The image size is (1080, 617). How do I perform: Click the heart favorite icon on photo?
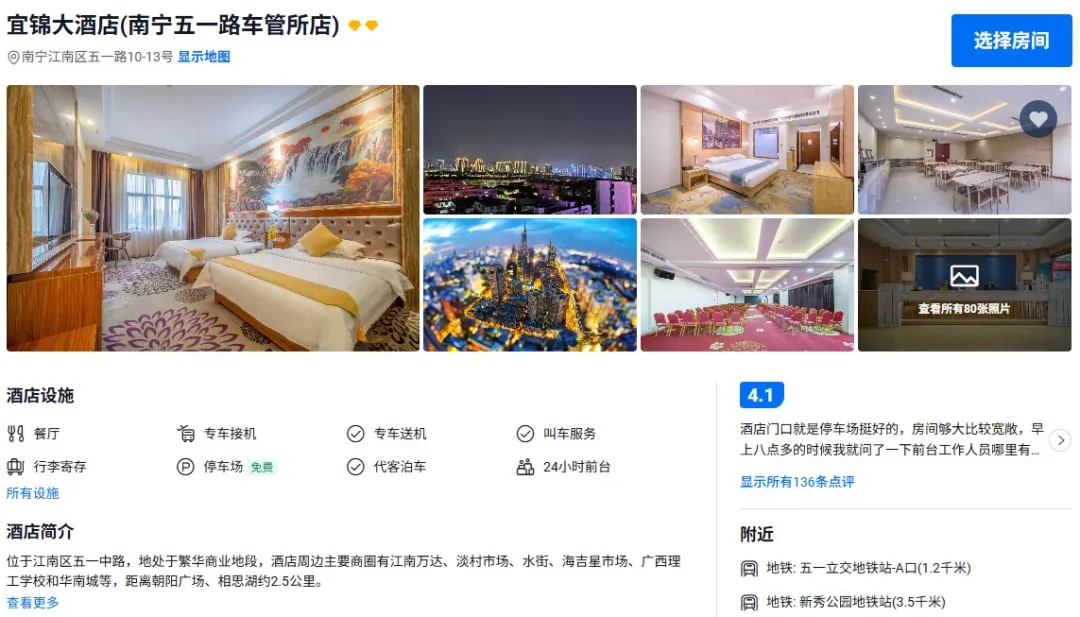pyautogui.click(x=1038, y=118)
